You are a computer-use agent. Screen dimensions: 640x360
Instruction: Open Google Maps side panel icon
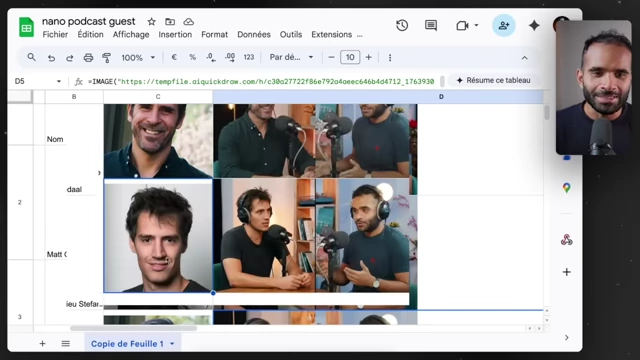pyautogui.click(x=567, y=188)
